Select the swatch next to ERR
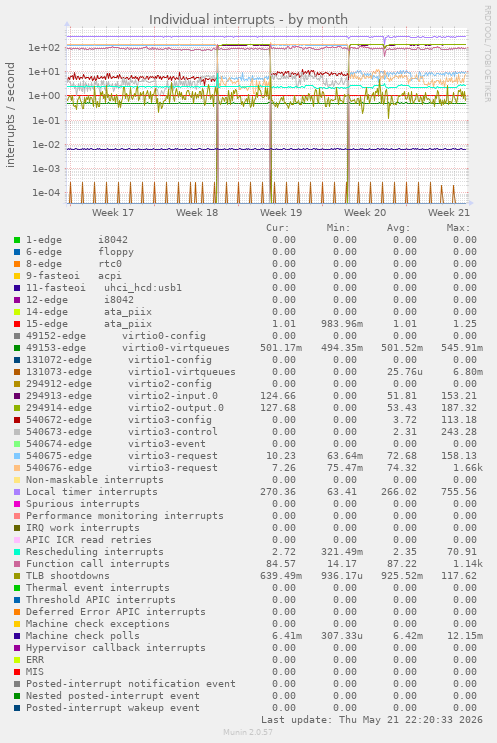The height and width of the screenshot is (743, 497). (17, 660)
